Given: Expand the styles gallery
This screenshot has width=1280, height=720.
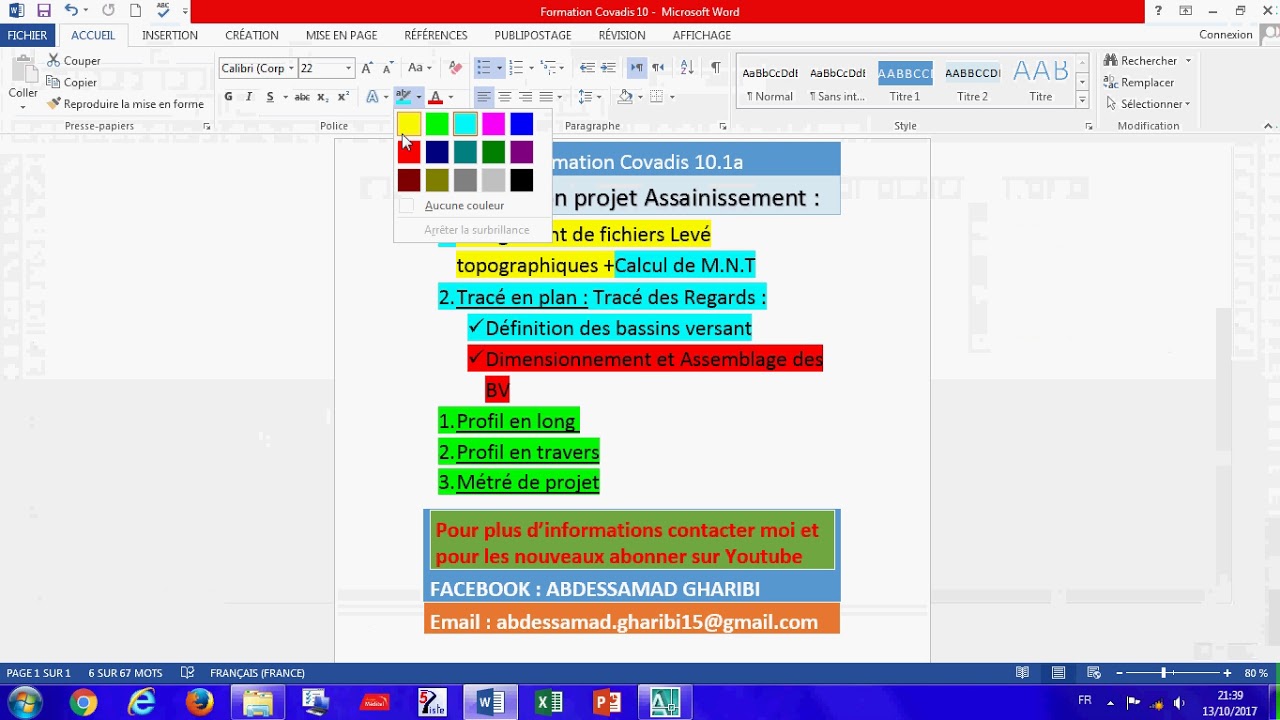Looking at the screenshot, I should pos(1082,101).
